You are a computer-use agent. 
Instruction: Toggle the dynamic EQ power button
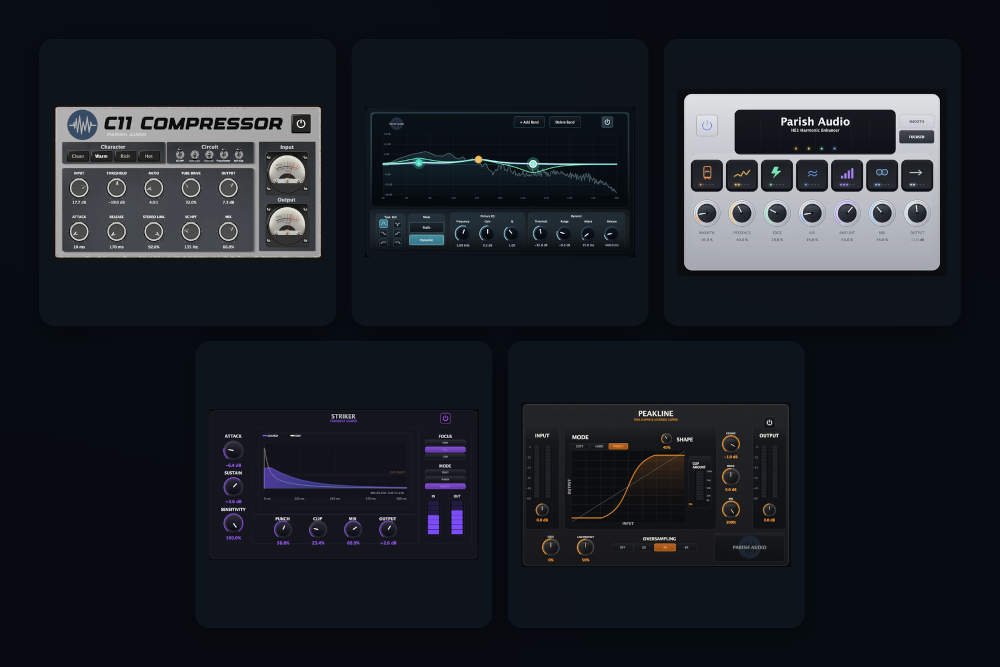(607, 122)
